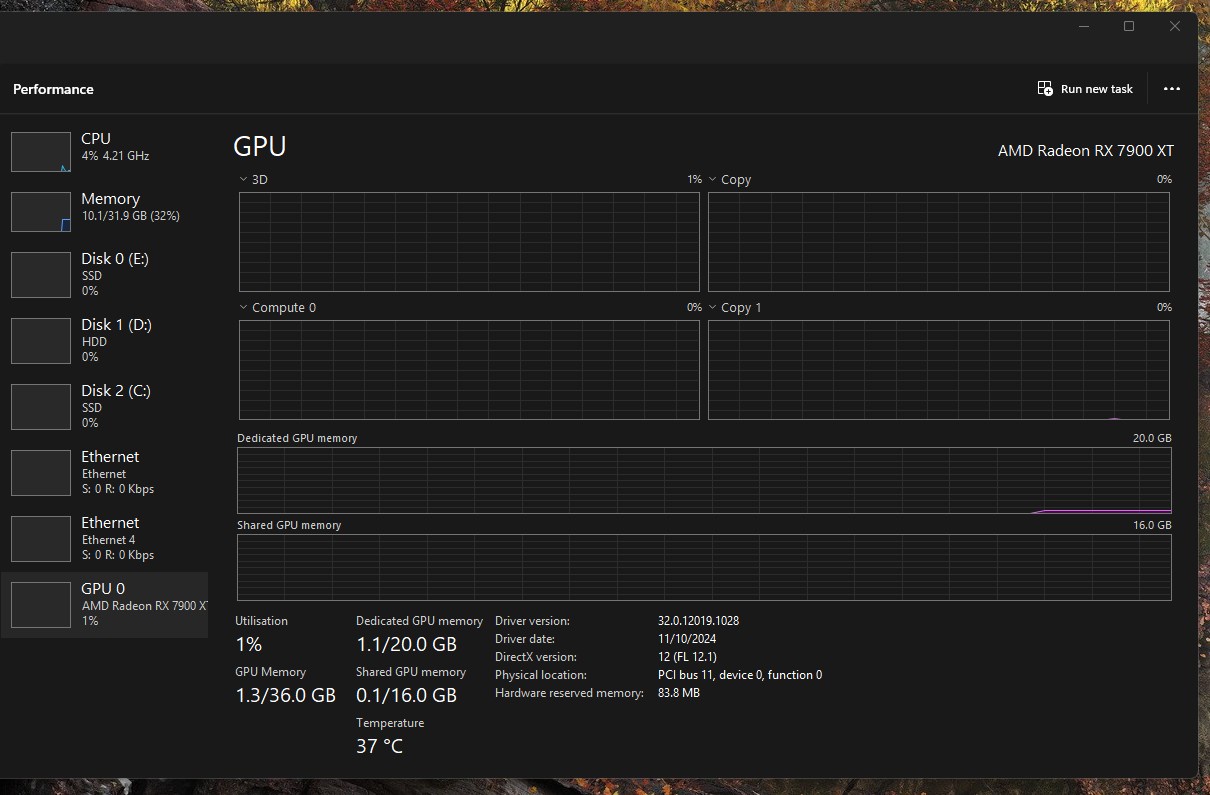
Task: Select the CPU mini graph thumbnail
Action: (x=41, y=151)
